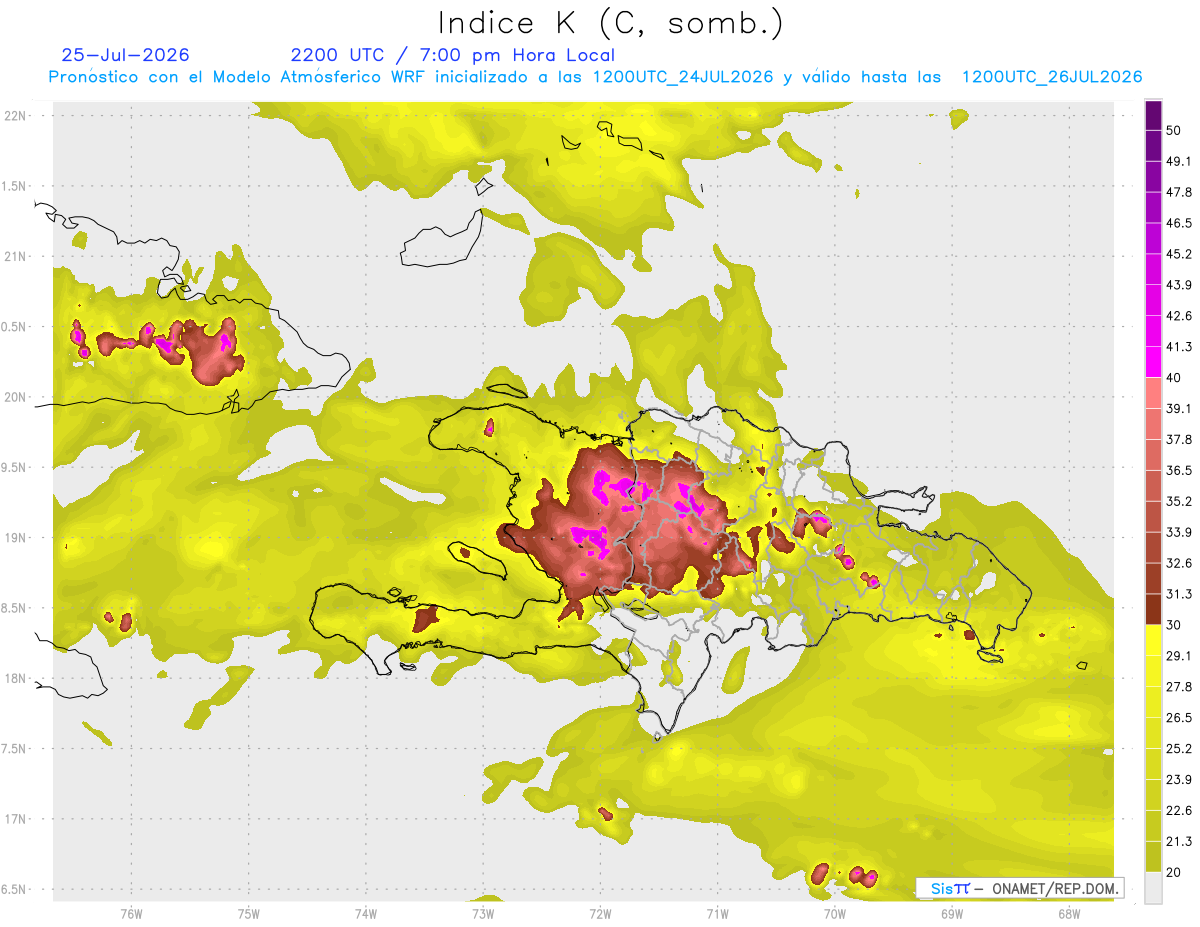Image resolution: width=1200 pixels, height=927 pixels.
Task: Click the longitude label "76W"
Action: point(131,914)
